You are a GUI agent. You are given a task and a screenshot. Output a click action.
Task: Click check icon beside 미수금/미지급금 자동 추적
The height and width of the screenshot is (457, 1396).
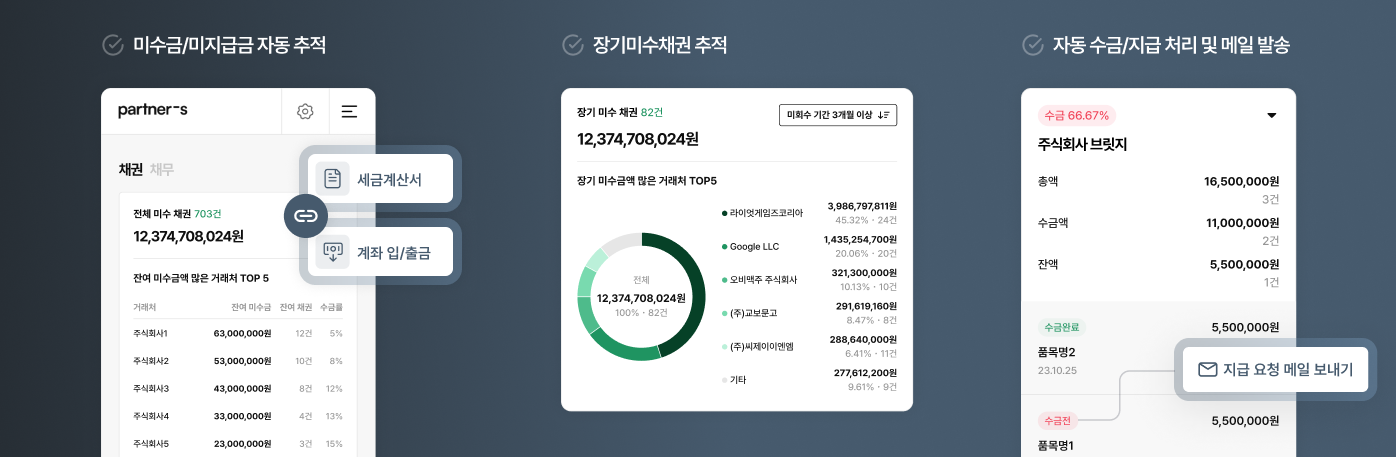tap(113, 45)
